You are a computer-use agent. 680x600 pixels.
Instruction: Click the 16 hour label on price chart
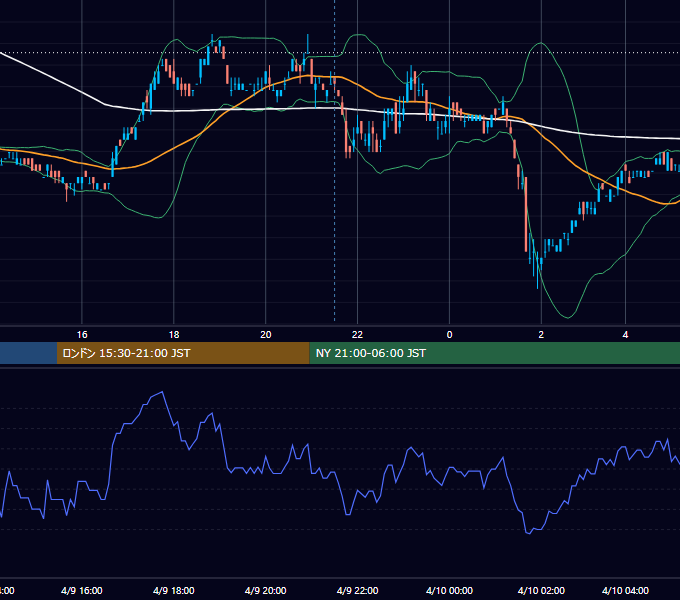[x=82, y=334]
